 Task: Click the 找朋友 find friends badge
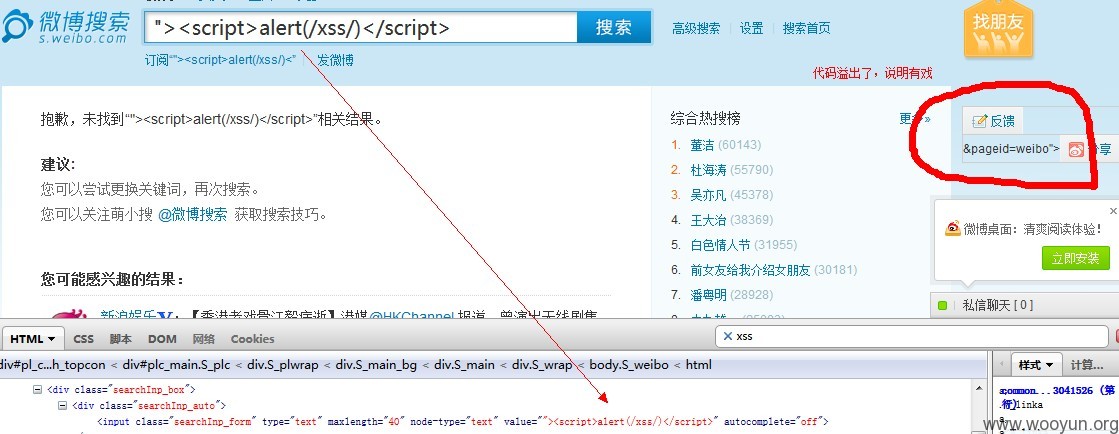point(998,29)
